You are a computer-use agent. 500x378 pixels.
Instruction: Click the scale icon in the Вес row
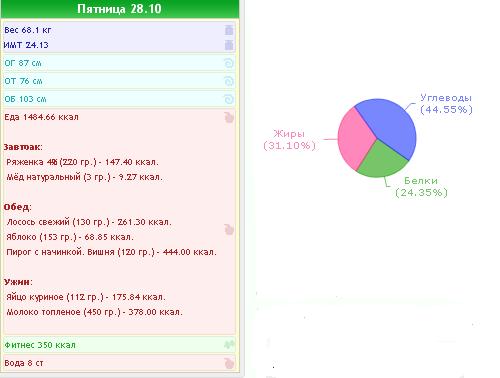tap(229, 30)
